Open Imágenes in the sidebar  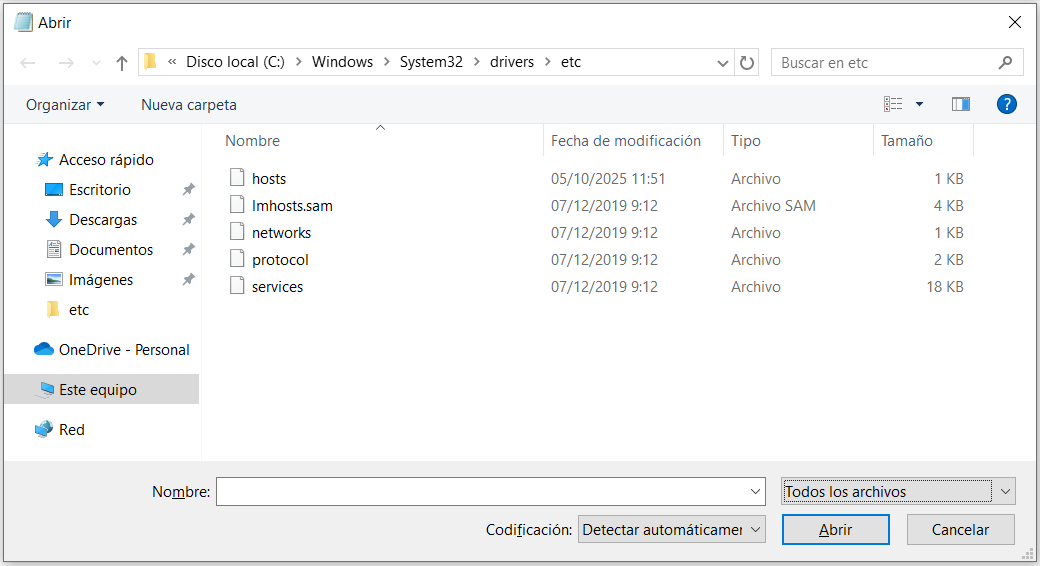[x=101, y=279]
